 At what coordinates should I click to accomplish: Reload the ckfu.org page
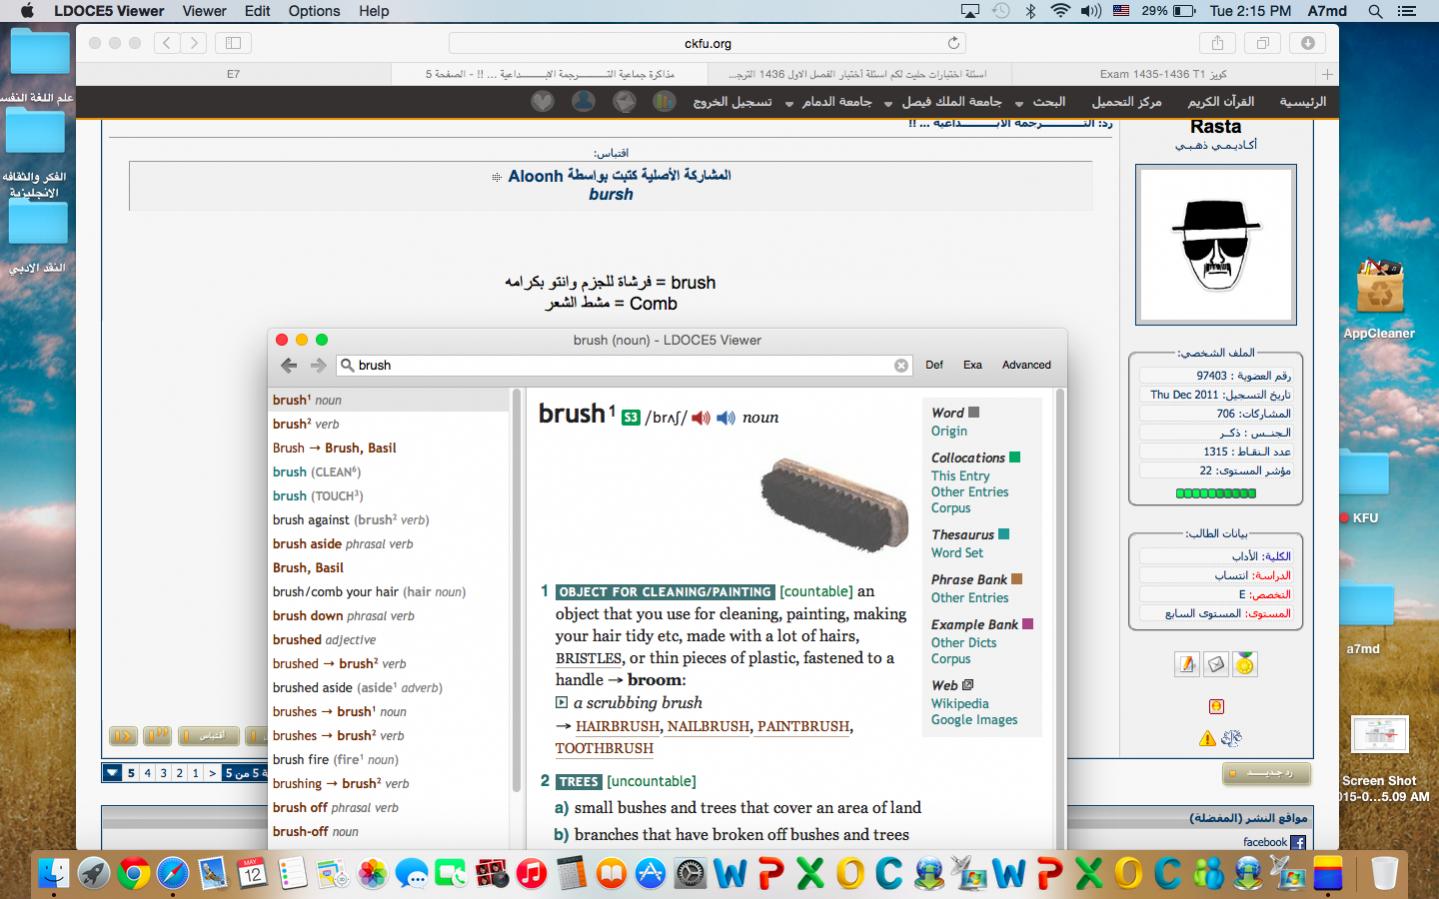coord(953,43)
